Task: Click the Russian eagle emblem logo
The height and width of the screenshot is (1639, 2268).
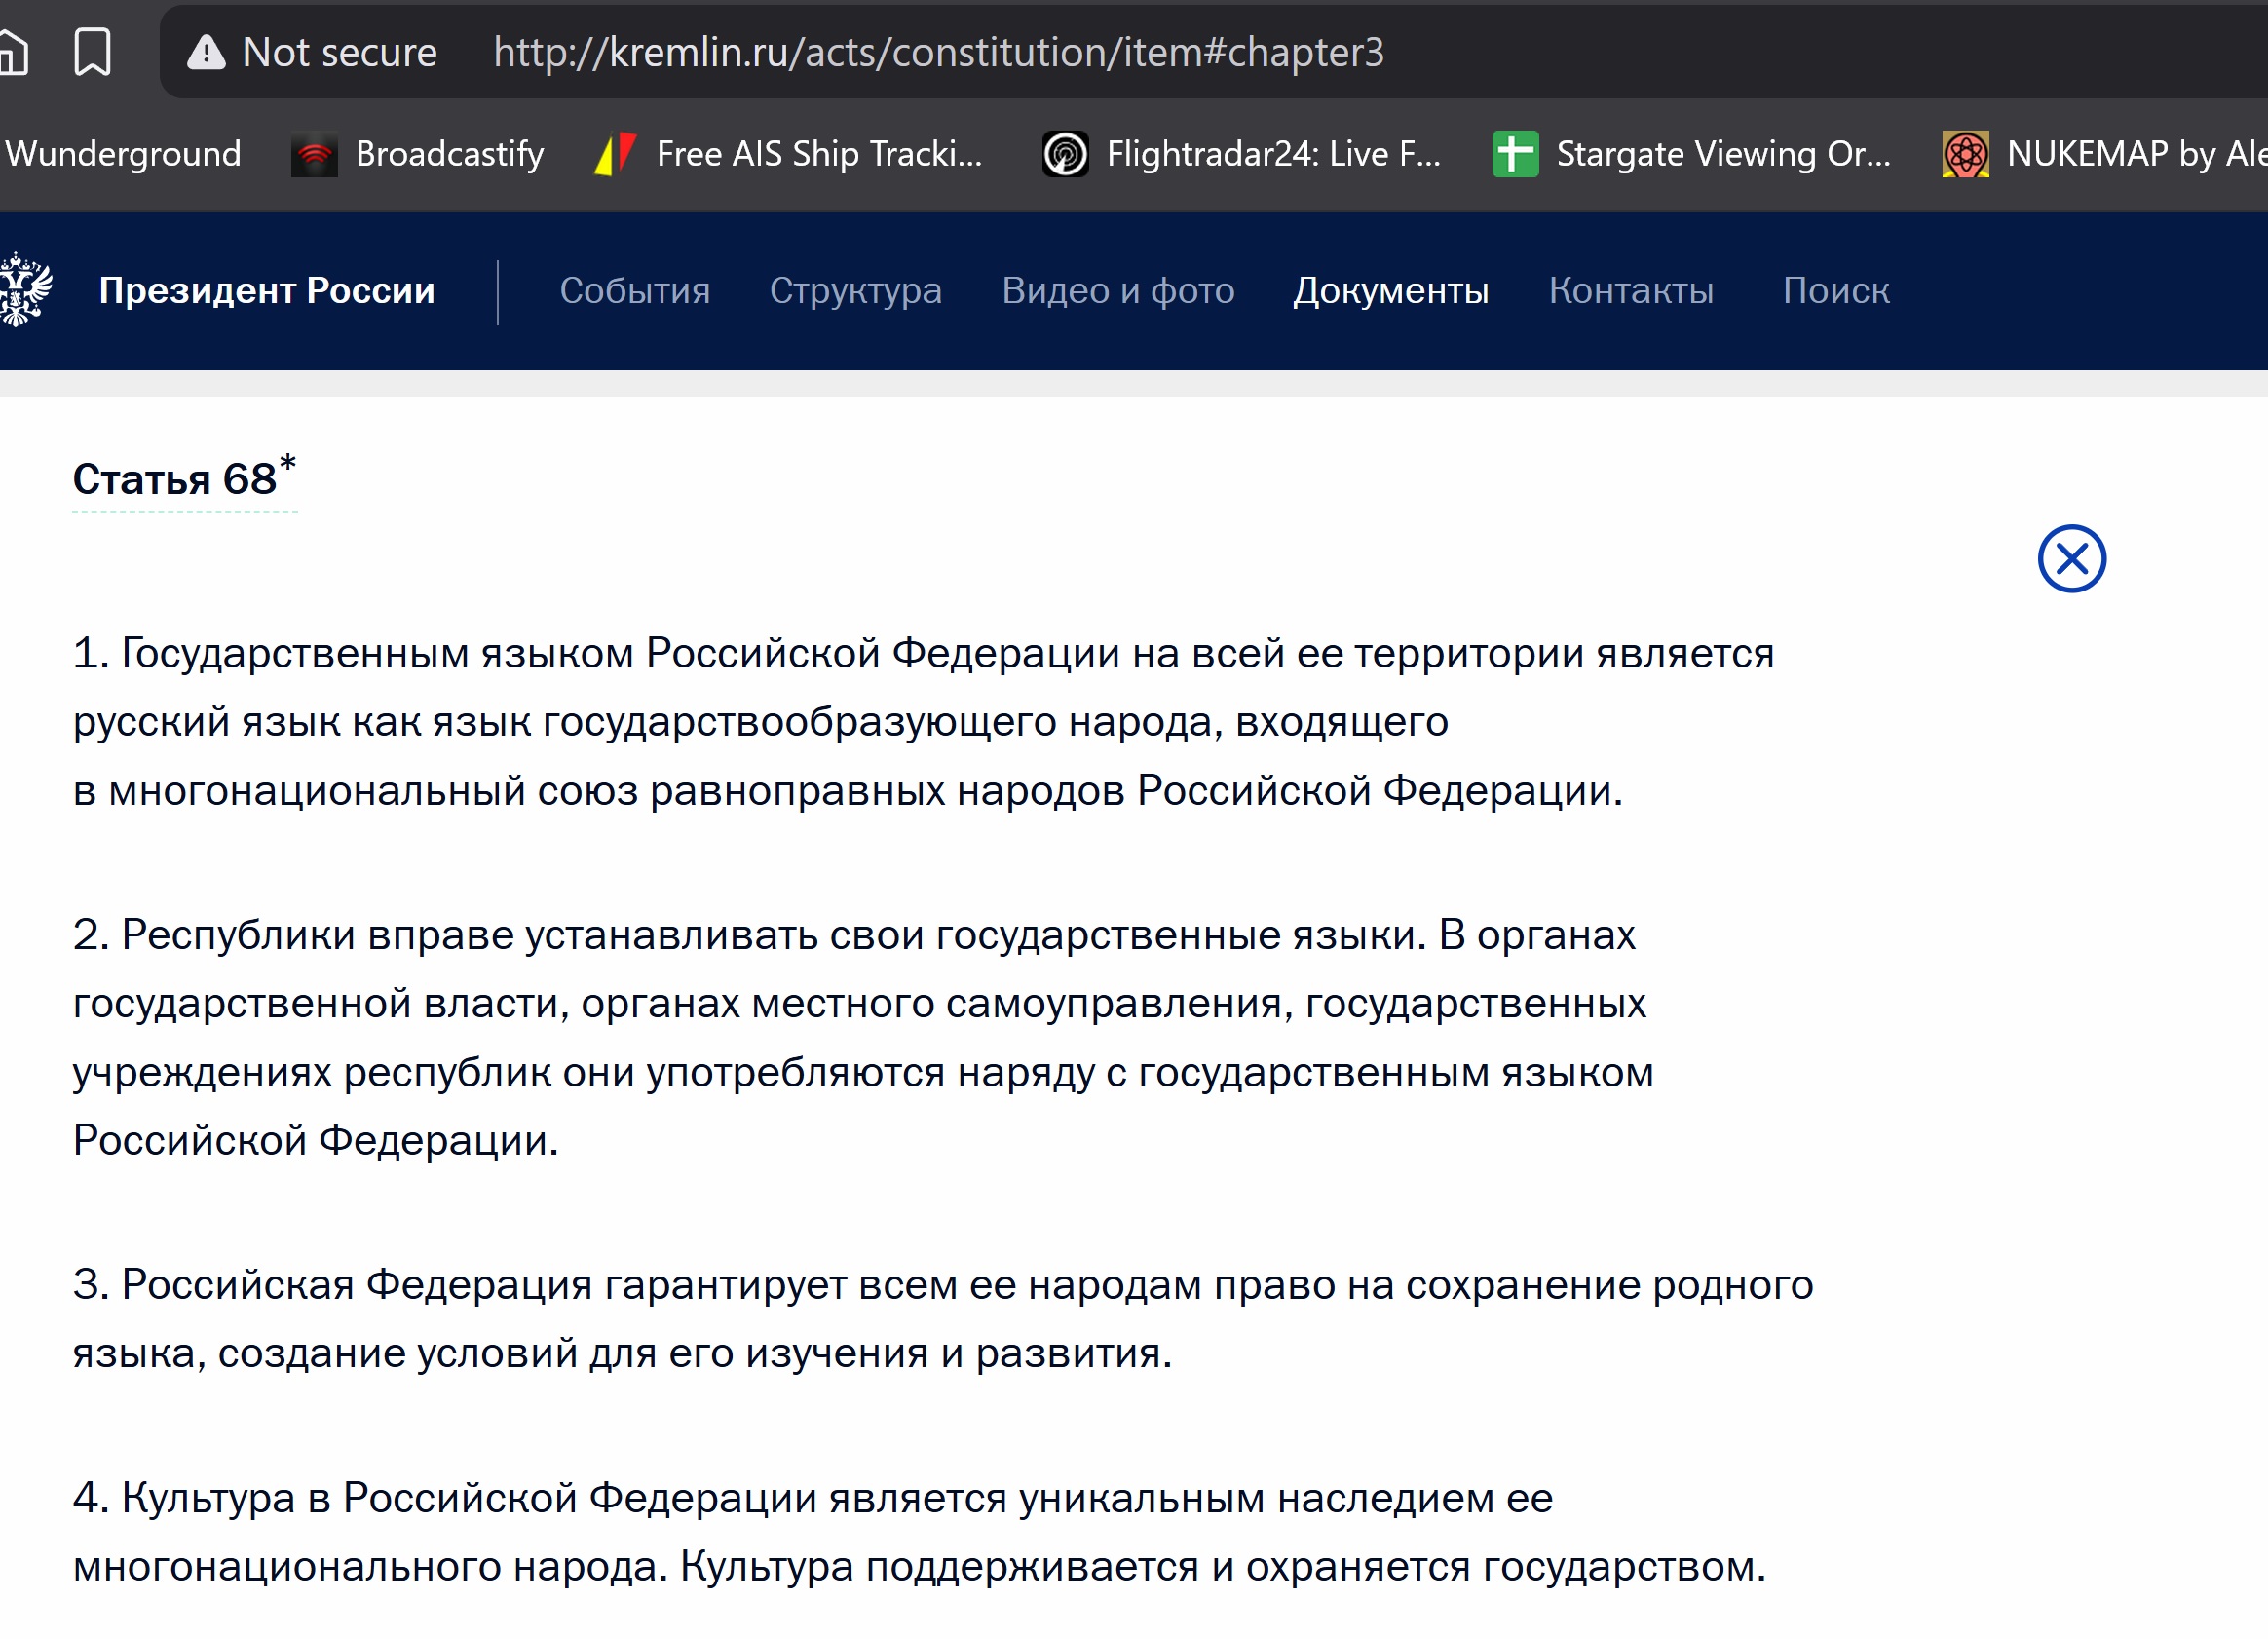Action: [x=24, y=290]
